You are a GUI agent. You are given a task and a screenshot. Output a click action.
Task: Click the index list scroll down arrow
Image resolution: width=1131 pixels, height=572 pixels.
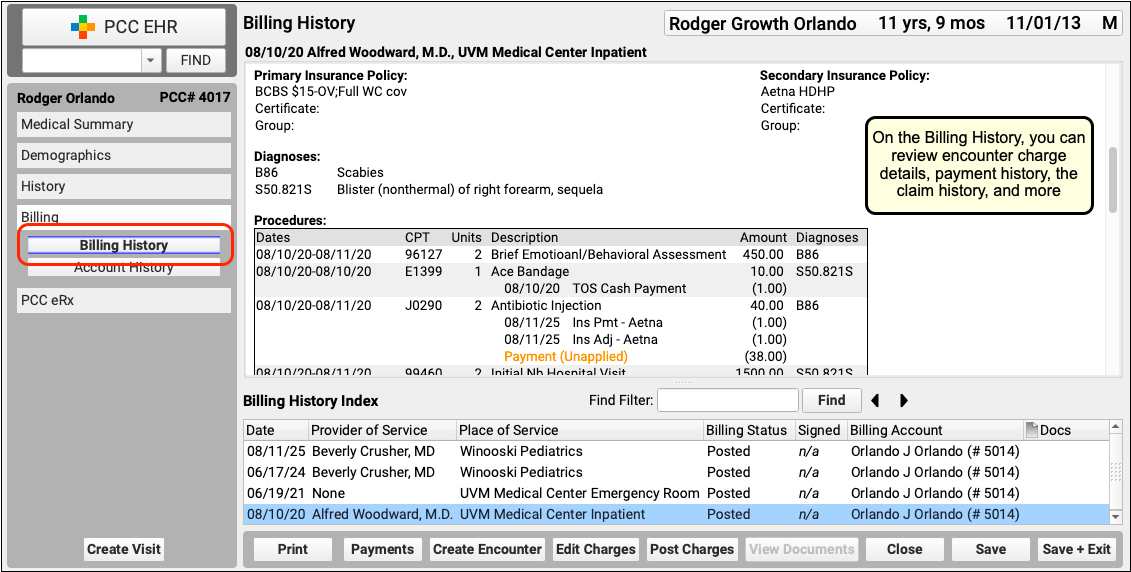pos(1116,516)
